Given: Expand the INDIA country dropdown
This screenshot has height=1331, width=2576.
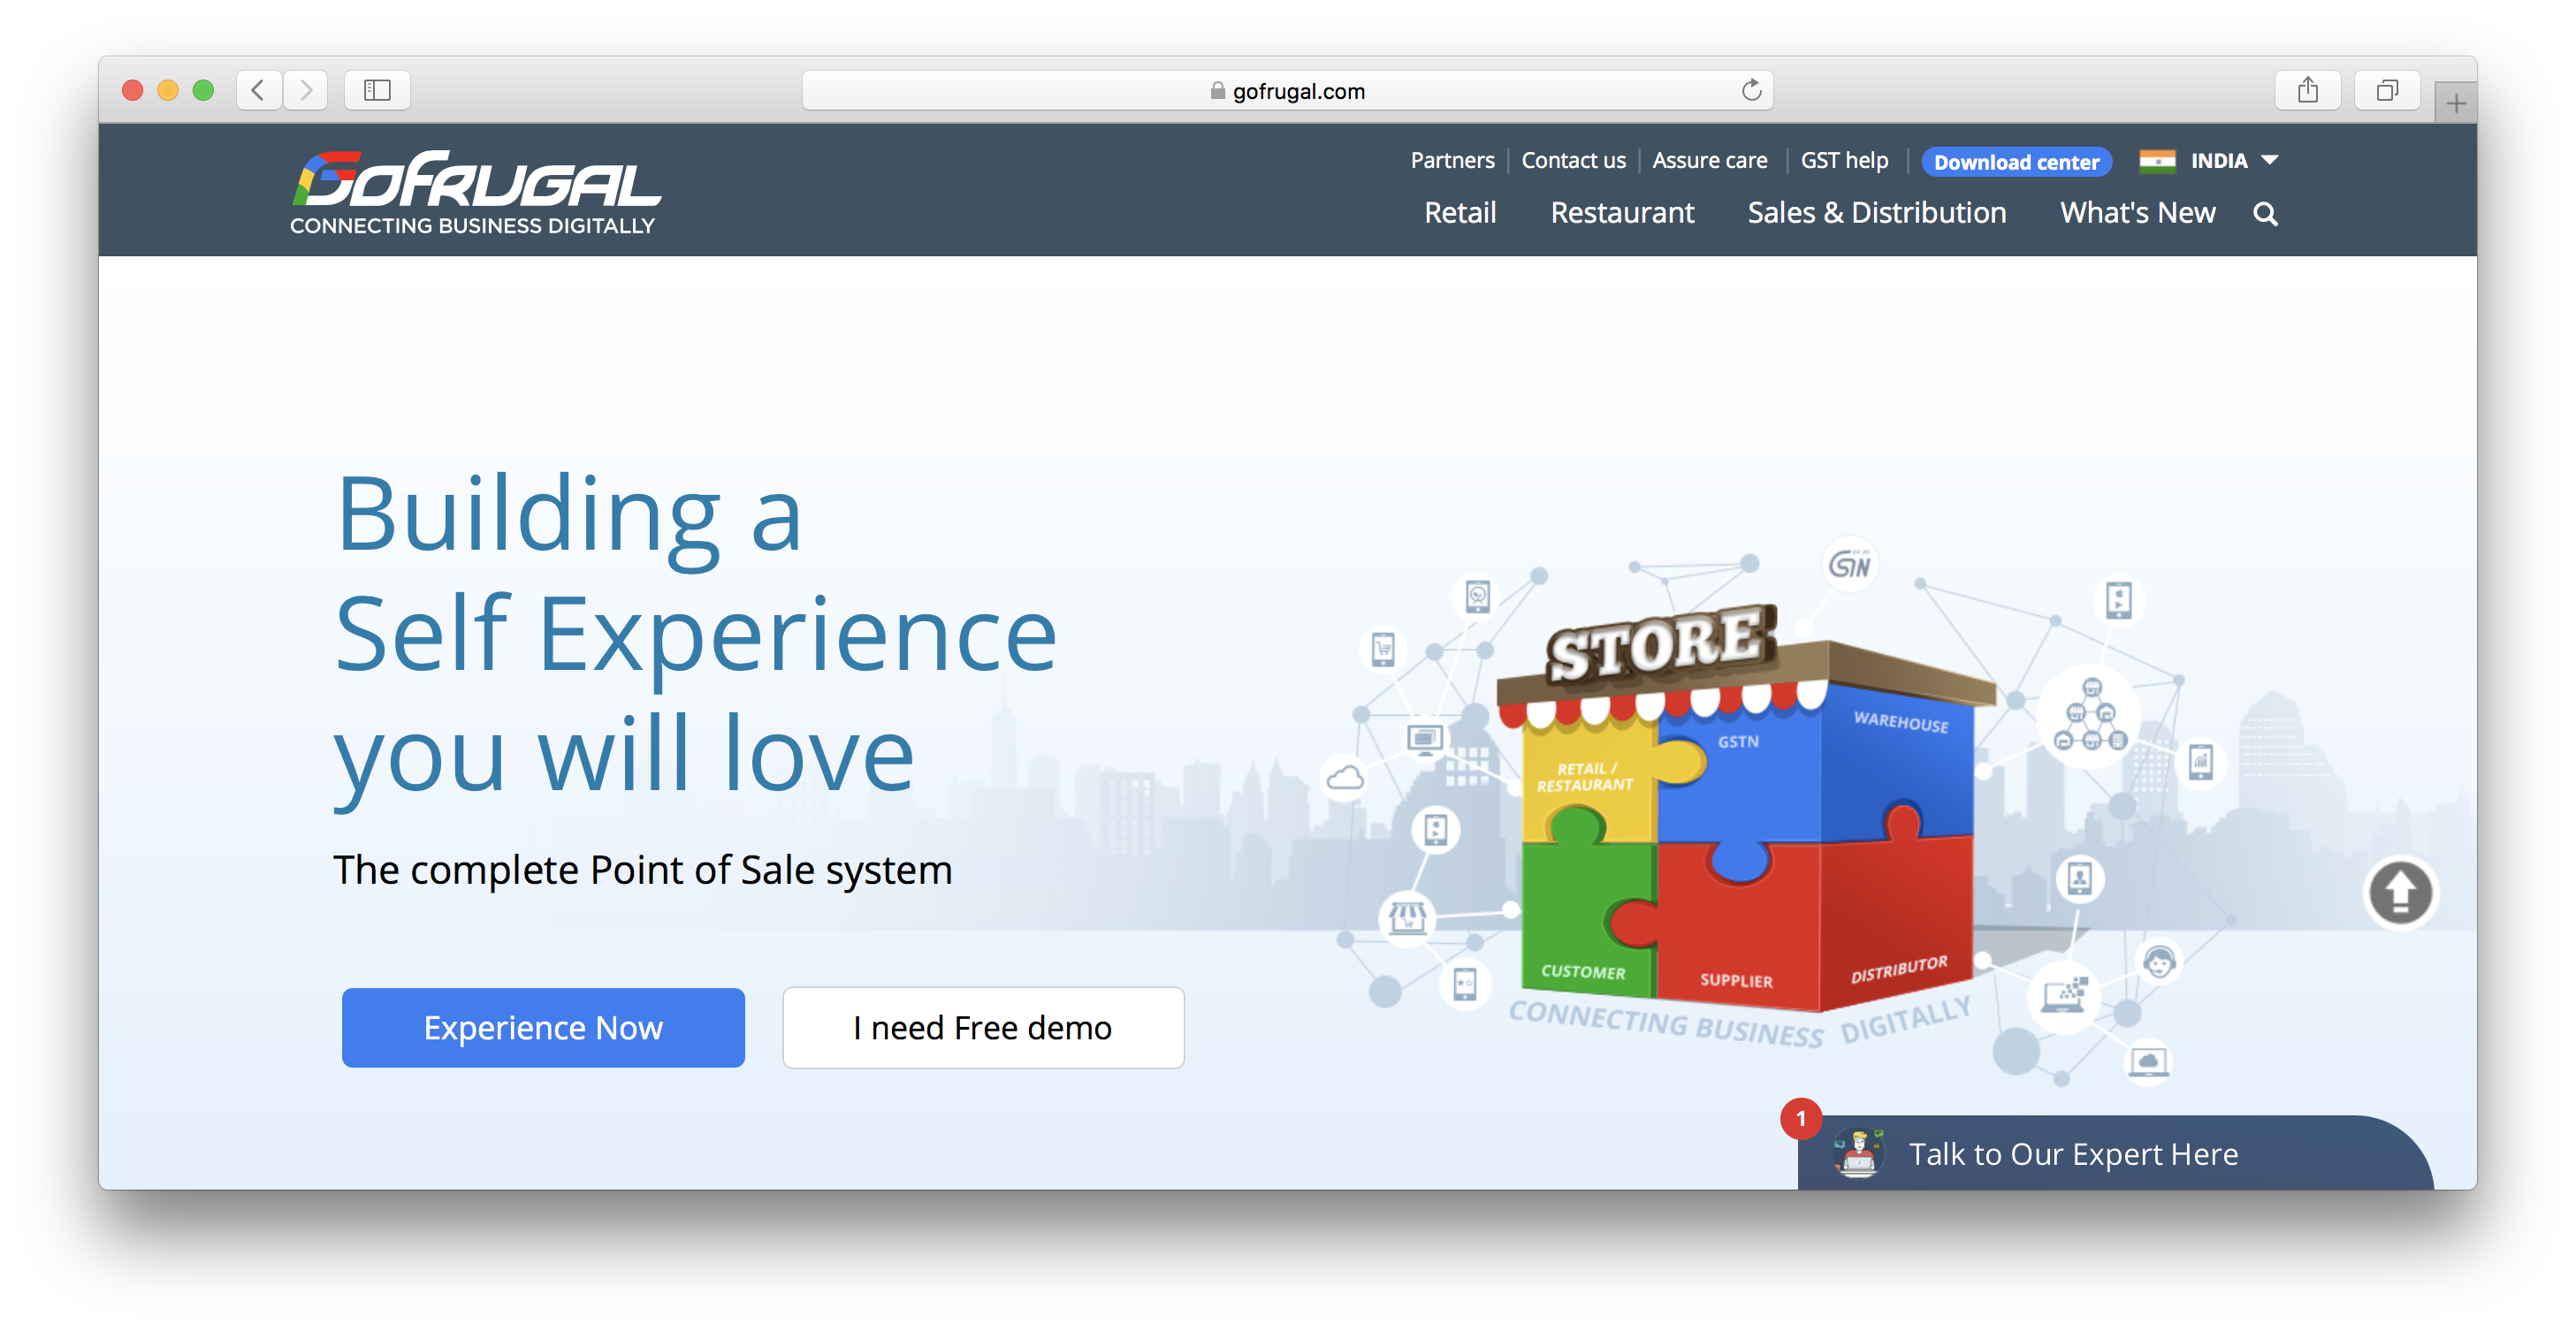Looking at the screenshot, I should point(2210,161).
